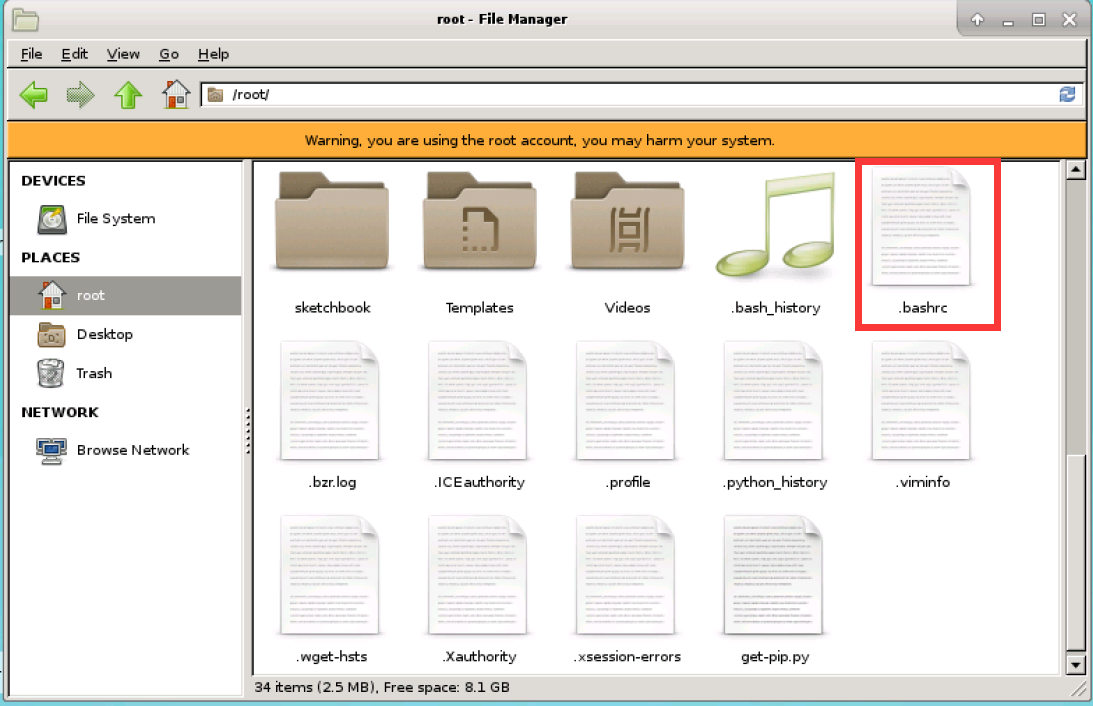Open the Go menu
The height and width of the screenshot is (706, 1093).
point(169,54)
